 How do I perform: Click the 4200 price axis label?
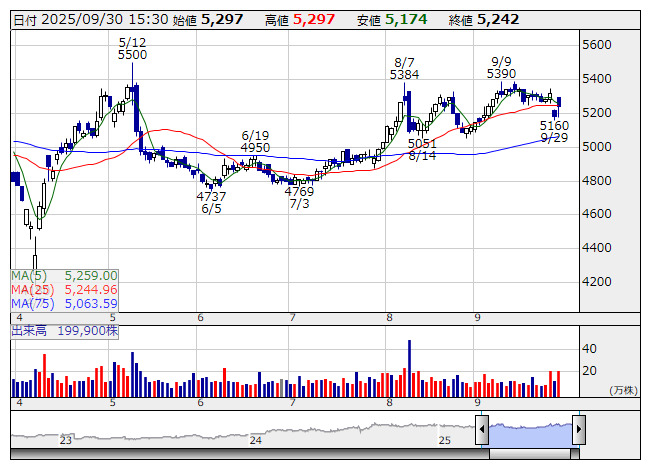[597, 282]
